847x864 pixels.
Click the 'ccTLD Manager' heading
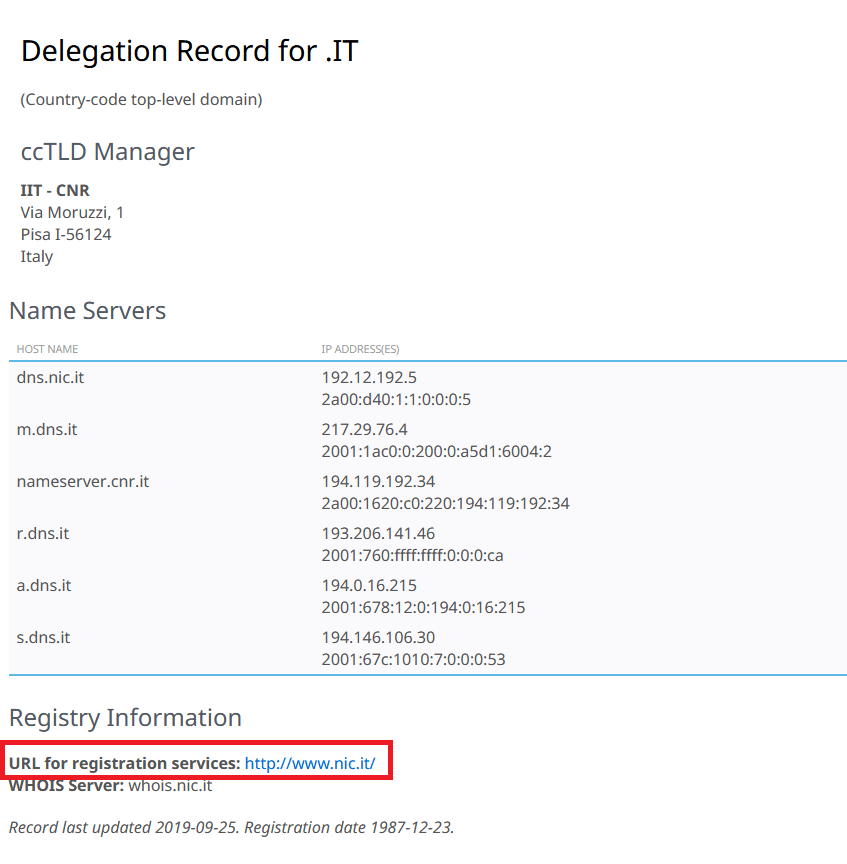coord(107,152)
